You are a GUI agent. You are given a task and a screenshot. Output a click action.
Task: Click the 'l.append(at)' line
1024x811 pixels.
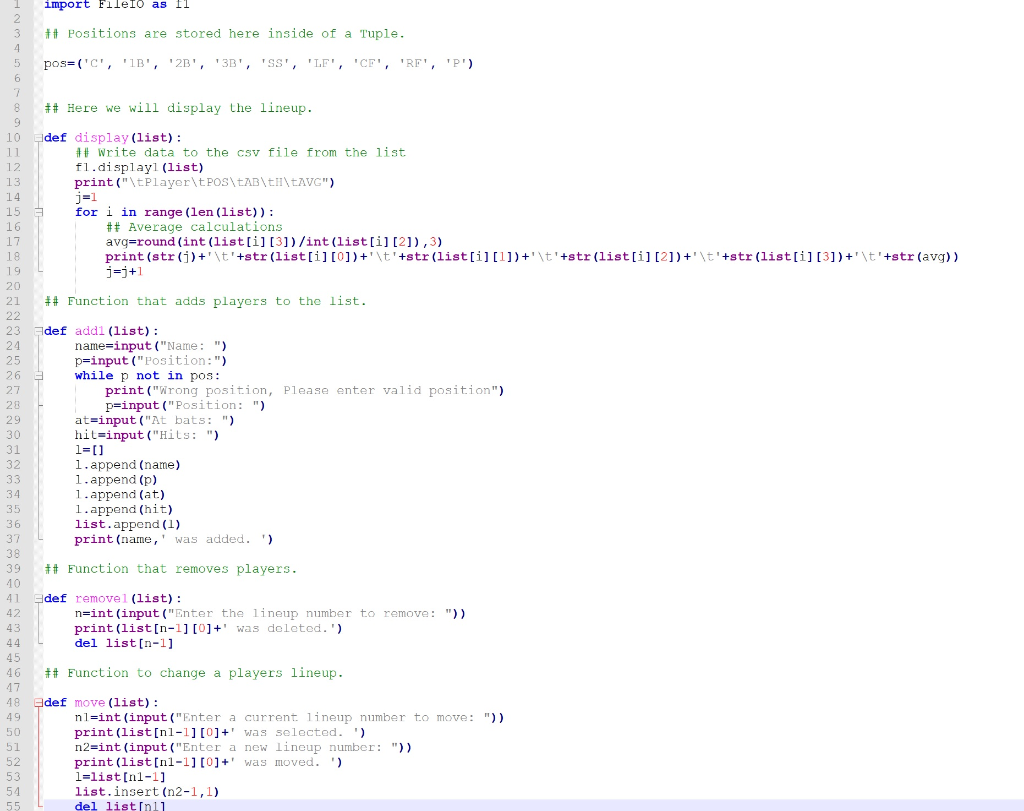(120, 495)
